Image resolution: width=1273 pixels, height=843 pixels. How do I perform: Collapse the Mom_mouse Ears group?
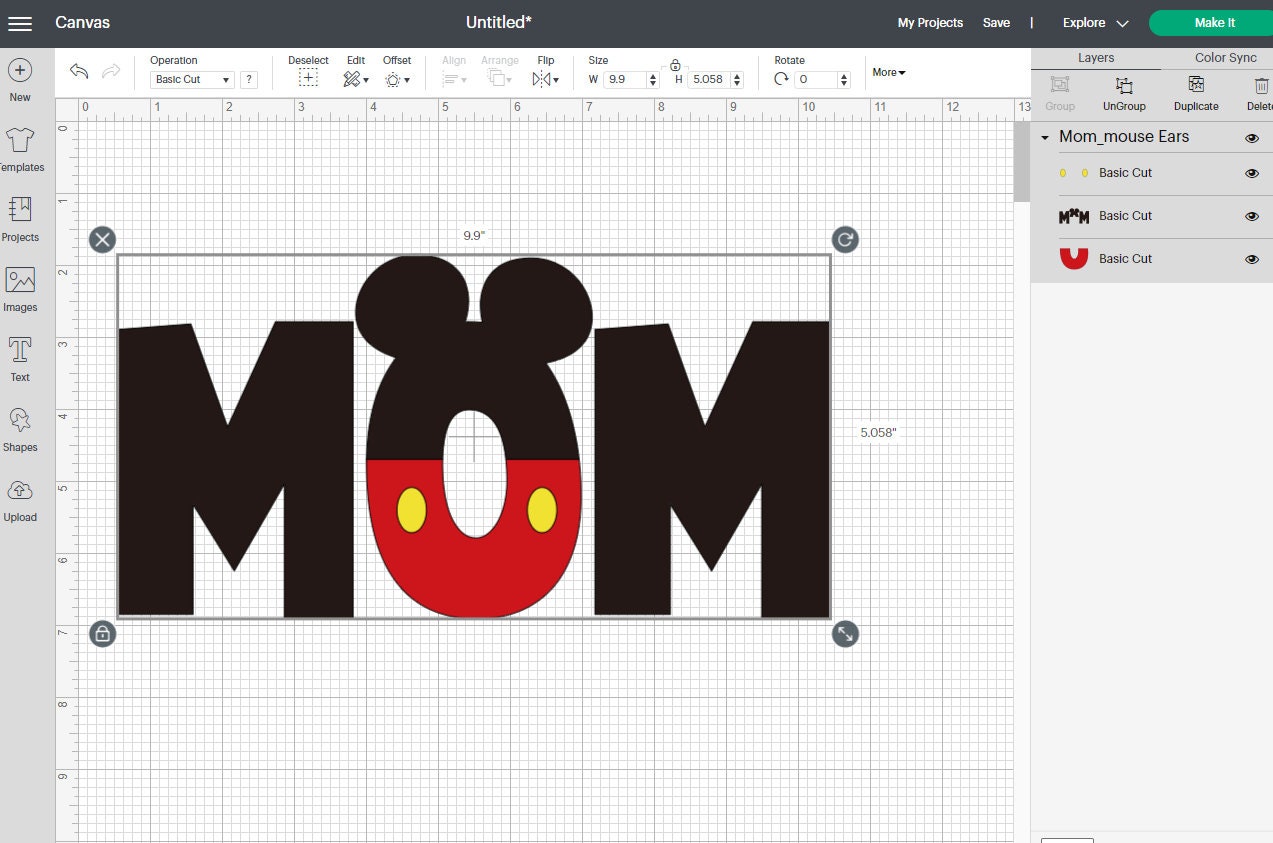click(1046, 136)
